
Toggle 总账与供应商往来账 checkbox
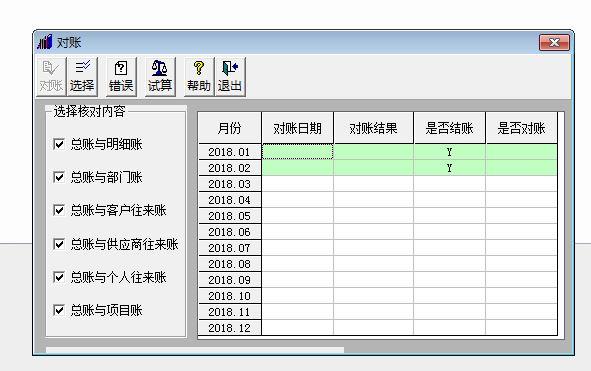tap(59, 244)
